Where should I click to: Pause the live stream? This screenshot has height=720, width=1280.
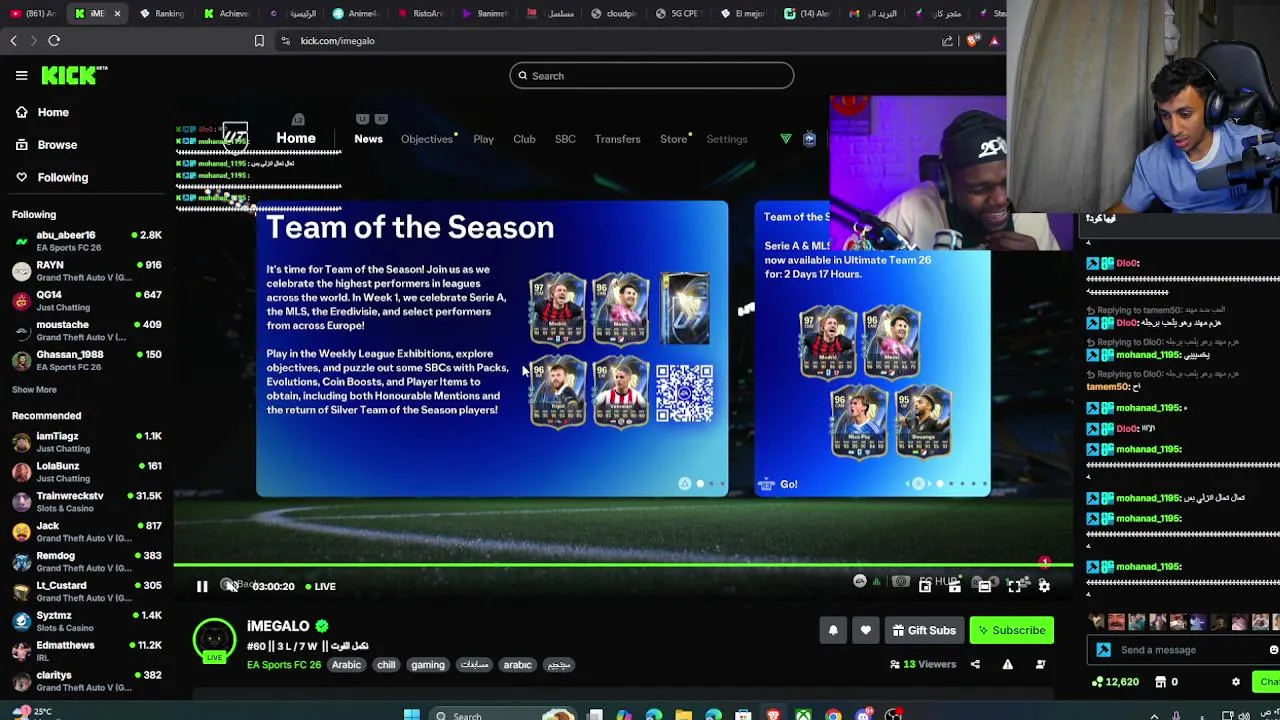pos(202,587)
